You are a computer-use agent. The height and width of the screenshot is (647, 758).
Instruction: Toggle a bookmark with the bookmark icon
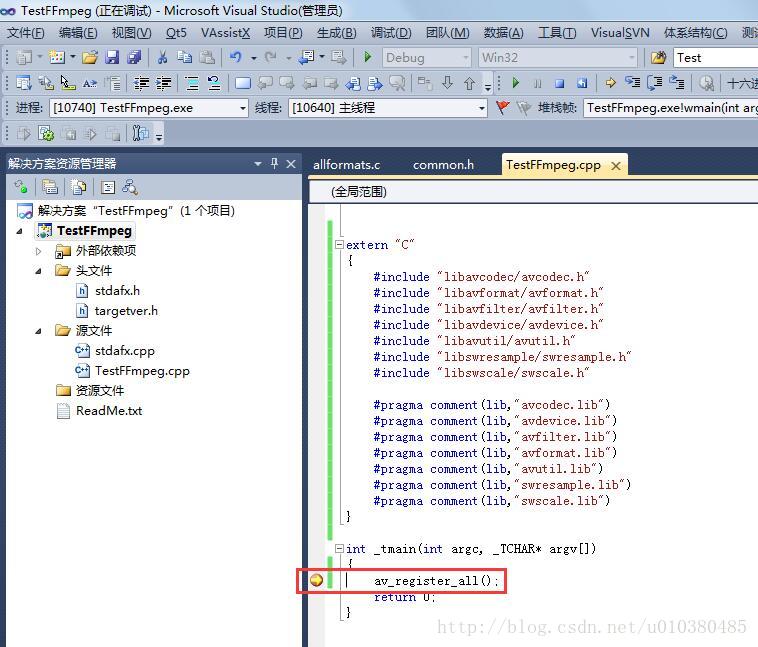[x=243, y=83]
